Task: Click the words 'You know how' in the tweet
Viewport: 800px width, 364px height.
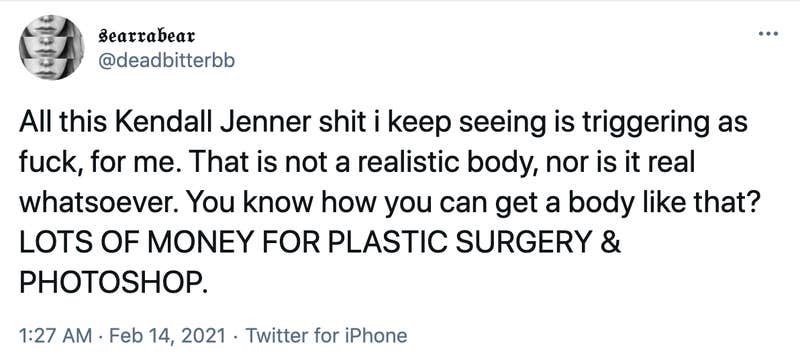Action: tap(281, 204)
